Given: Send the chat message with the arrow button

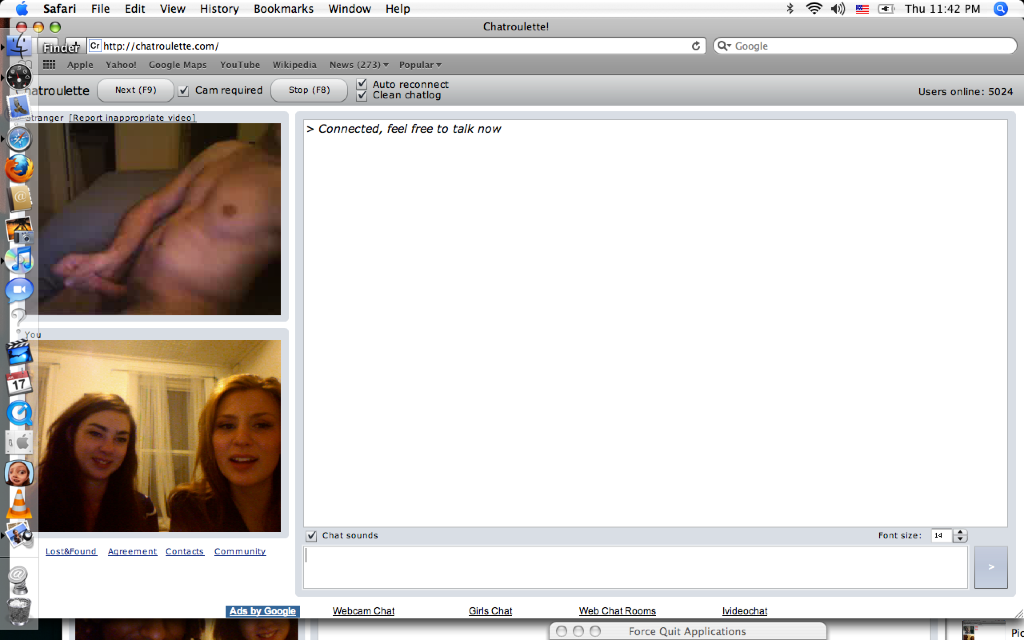Looking at the screenshot, I should pos(991,568).
